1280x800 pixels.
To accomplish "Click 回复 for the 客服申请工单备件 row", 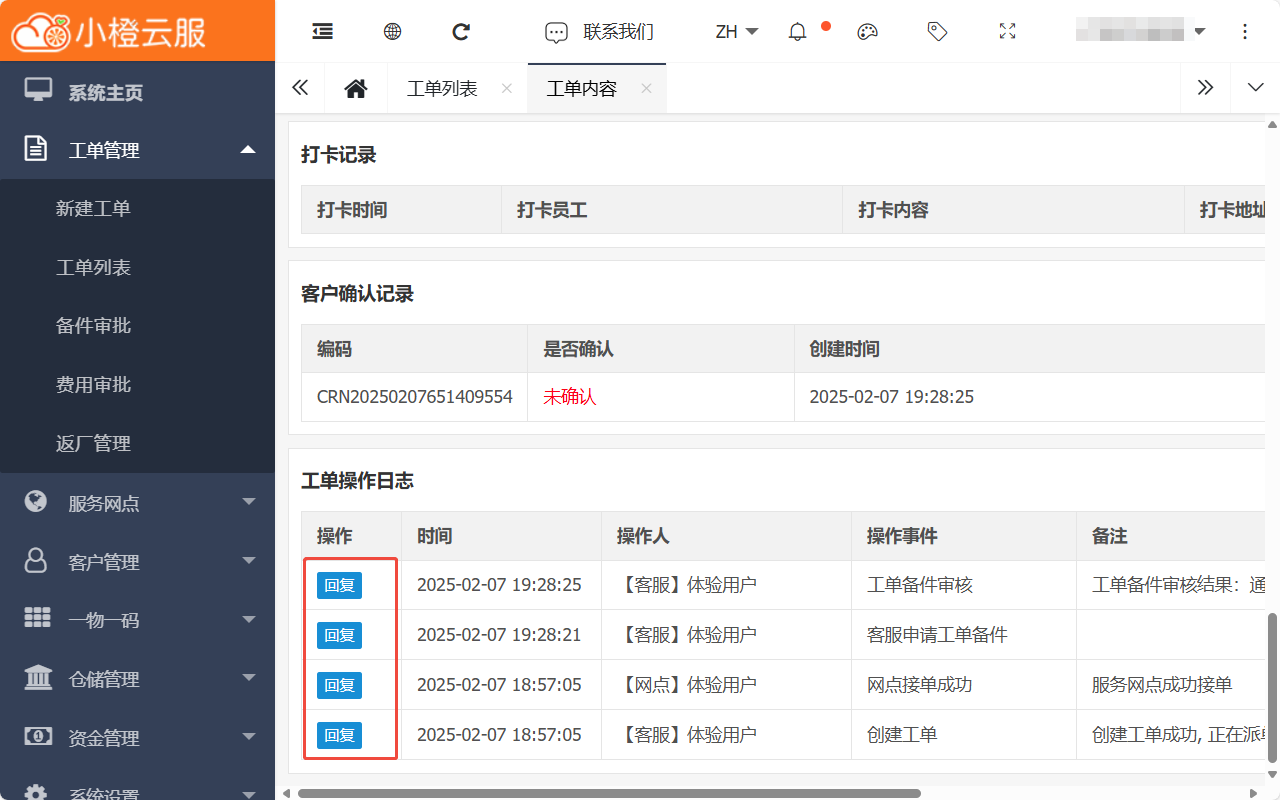I will tap(339, 635).
